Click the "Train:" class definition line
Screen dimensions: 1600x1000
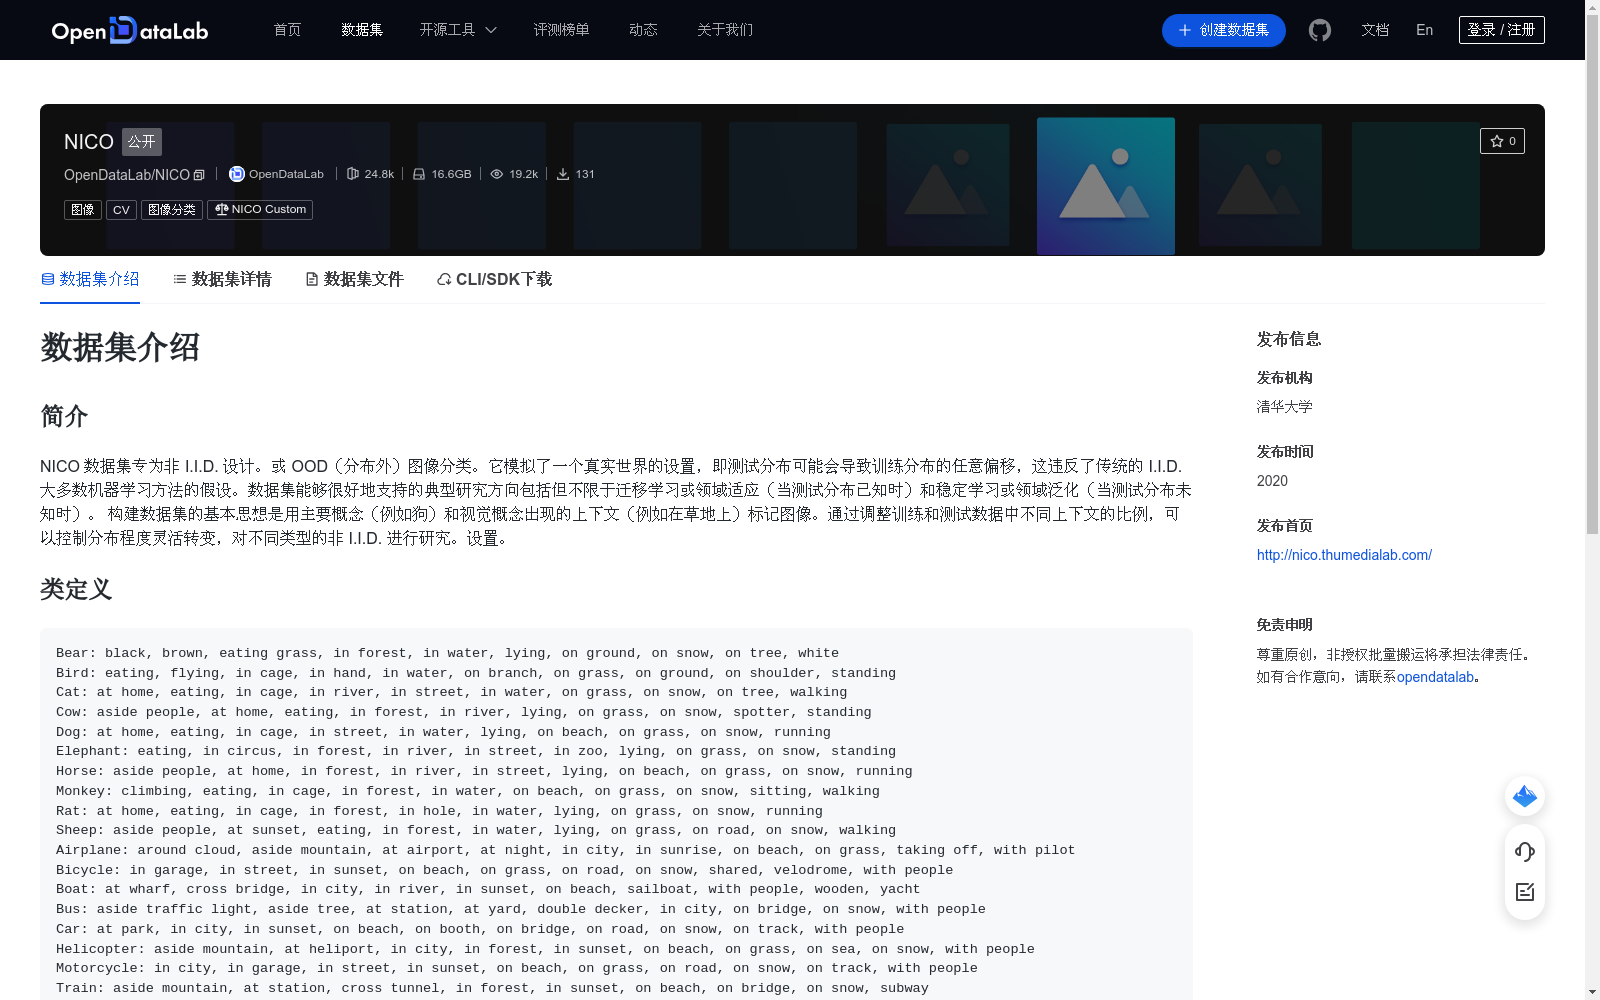click(492, 988)
